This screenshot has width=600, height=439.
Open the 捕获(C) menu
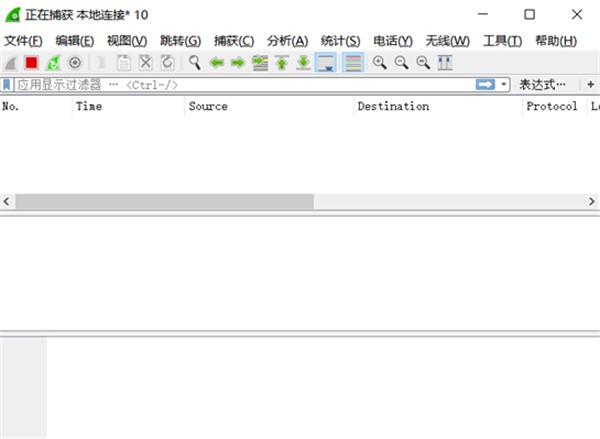[234, 40]
